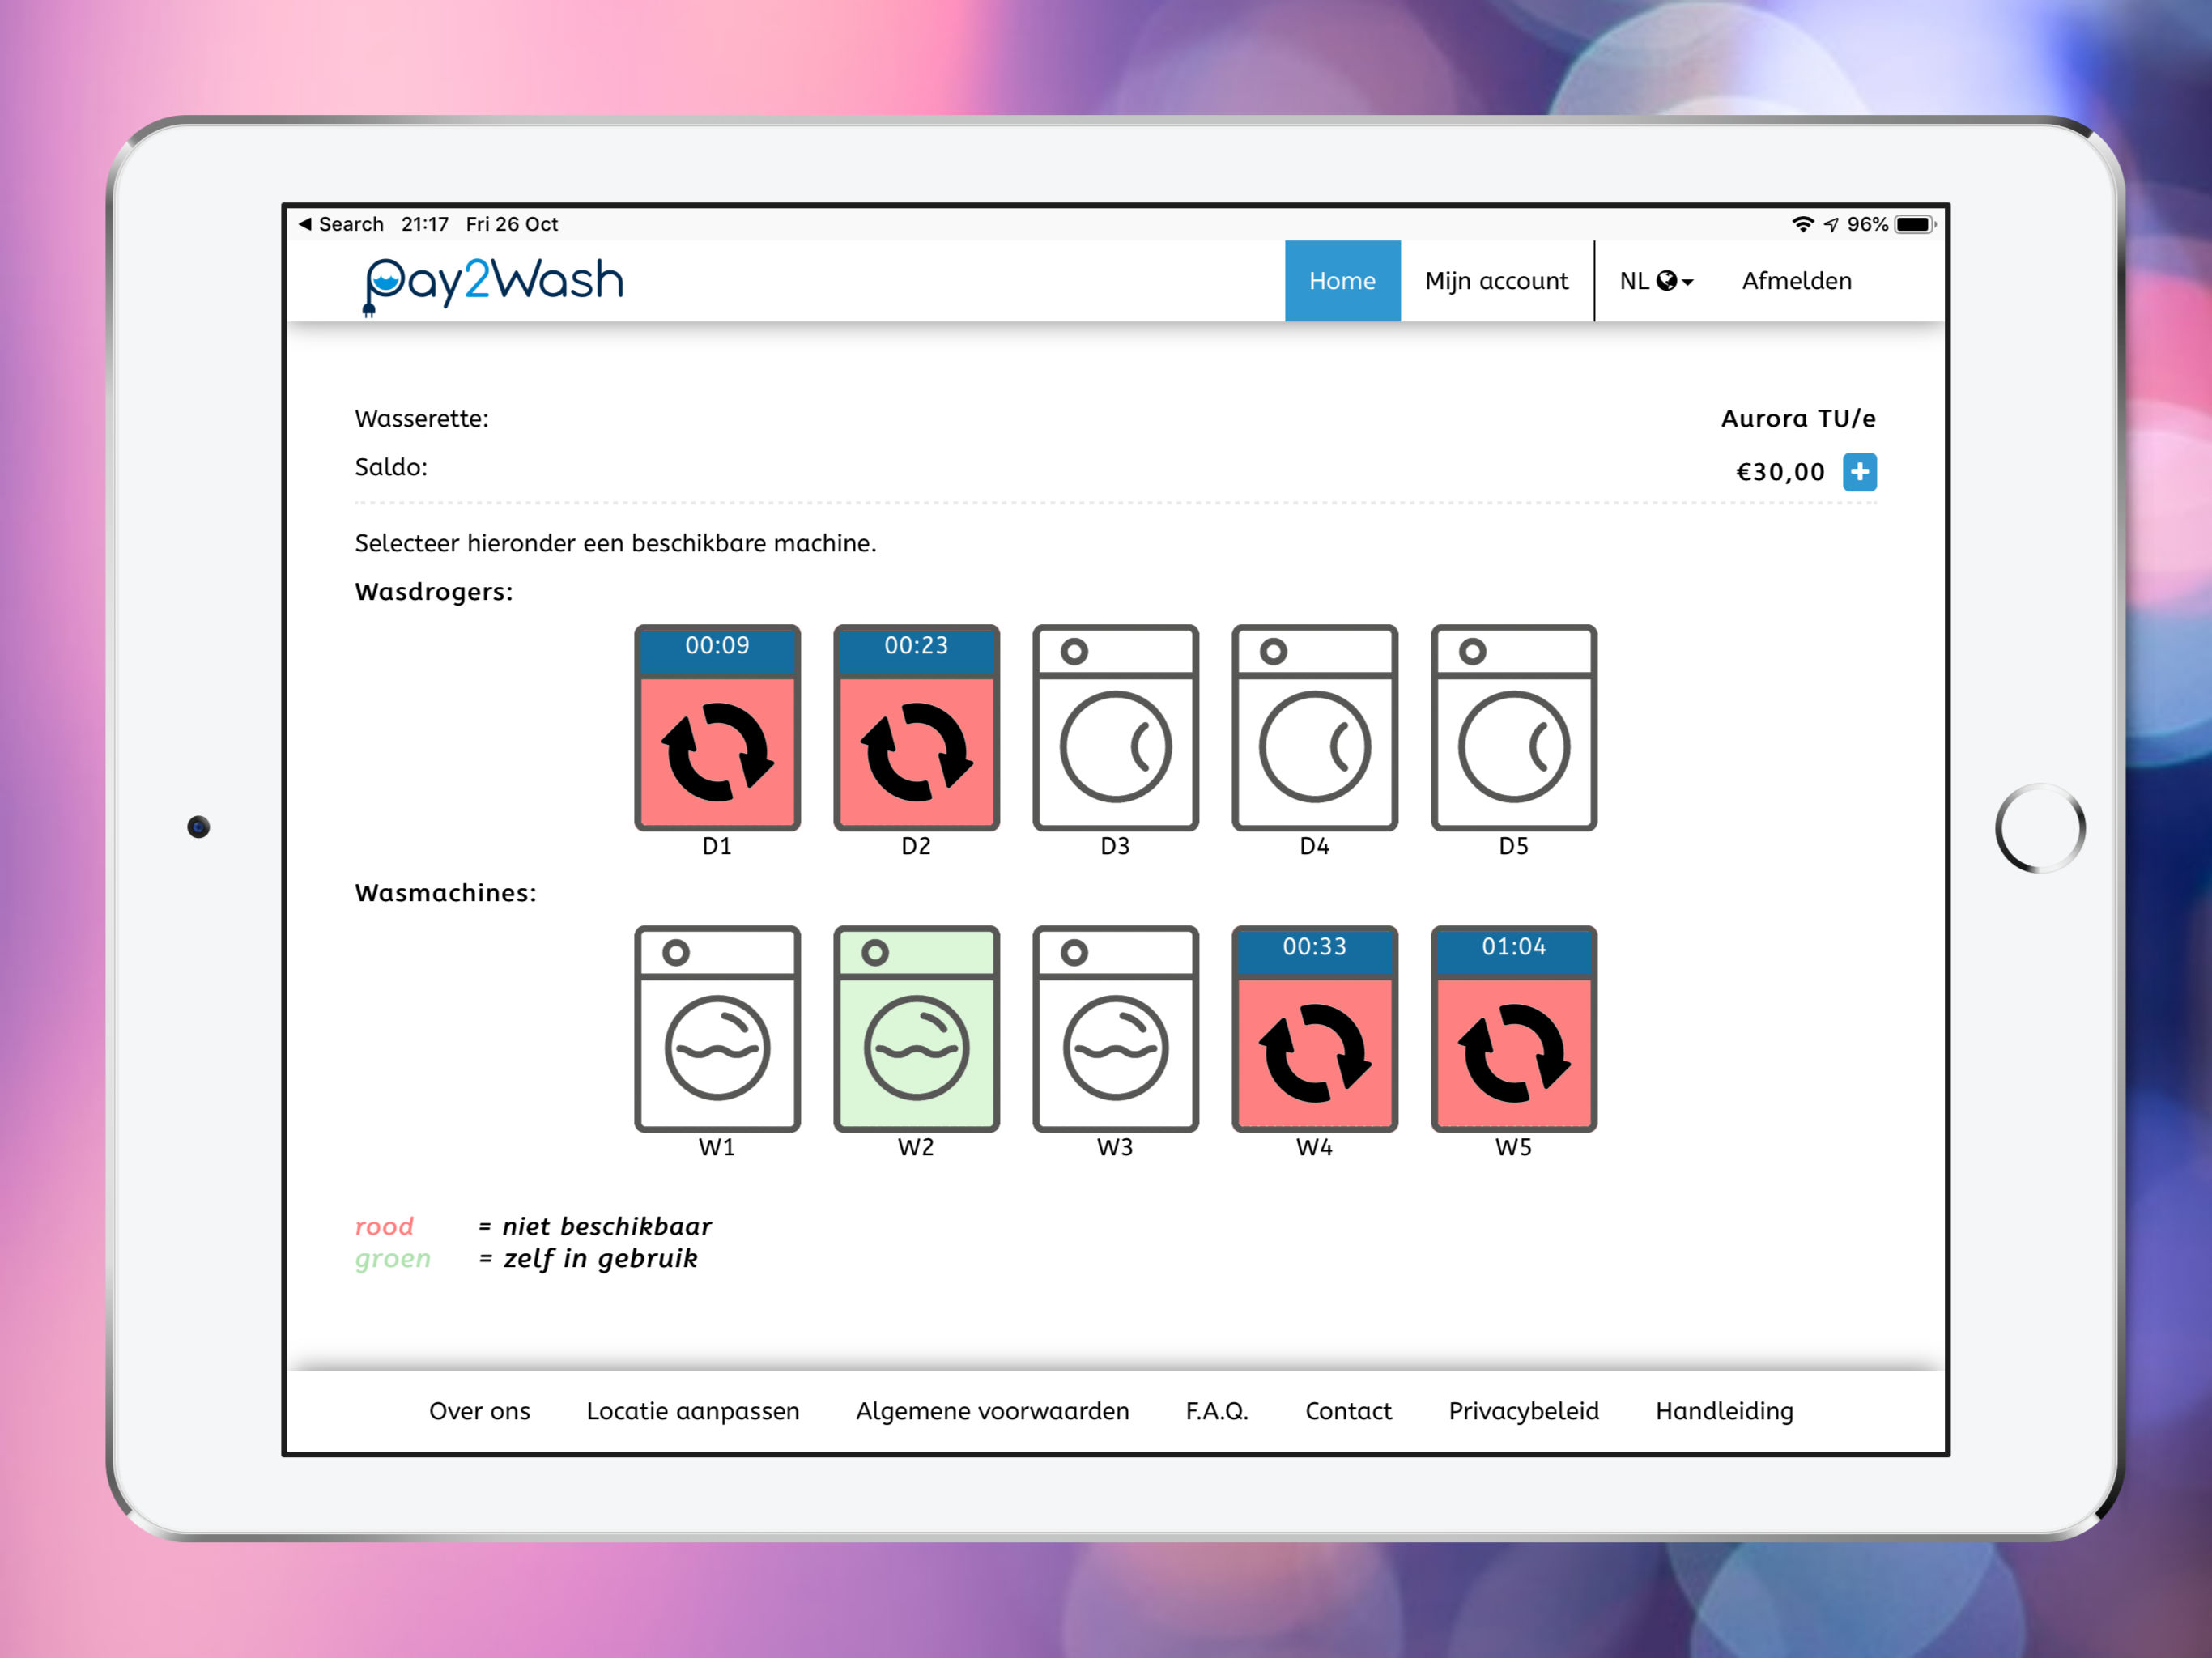Tap back arrow to Search in status bar
The image size is (2212, 1658).
[341, 224]
